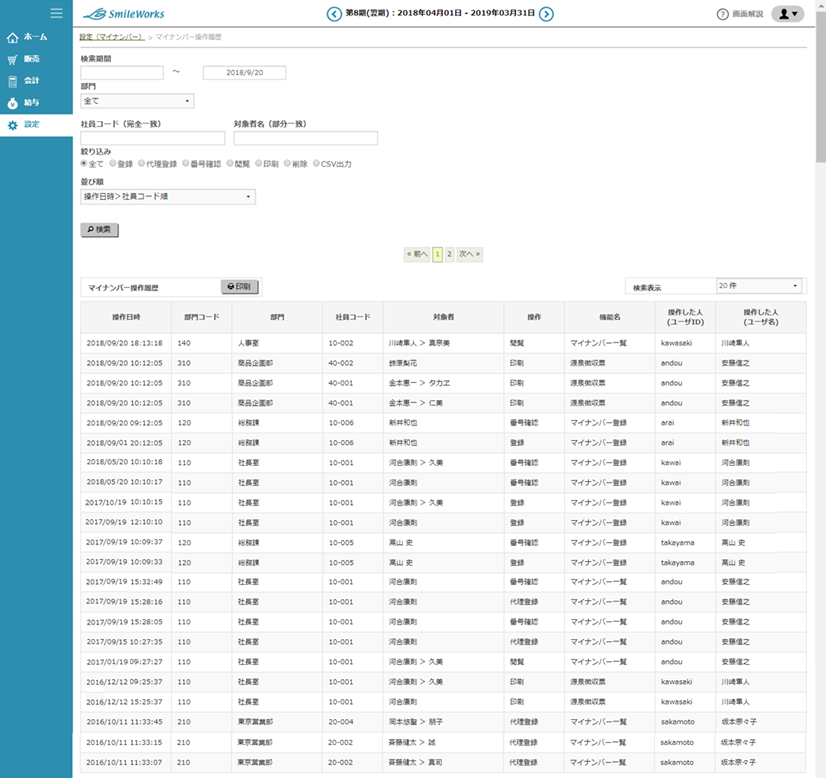Open 画面解説 help
826x778 pixels.
click(740, 14)
